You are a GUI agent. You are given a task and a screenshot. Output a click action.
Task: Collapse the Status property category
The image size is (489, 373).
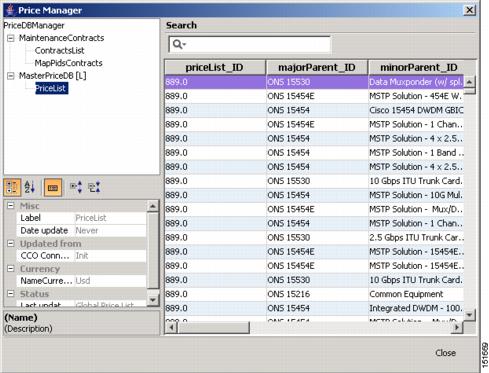click(x=11, y=294)
